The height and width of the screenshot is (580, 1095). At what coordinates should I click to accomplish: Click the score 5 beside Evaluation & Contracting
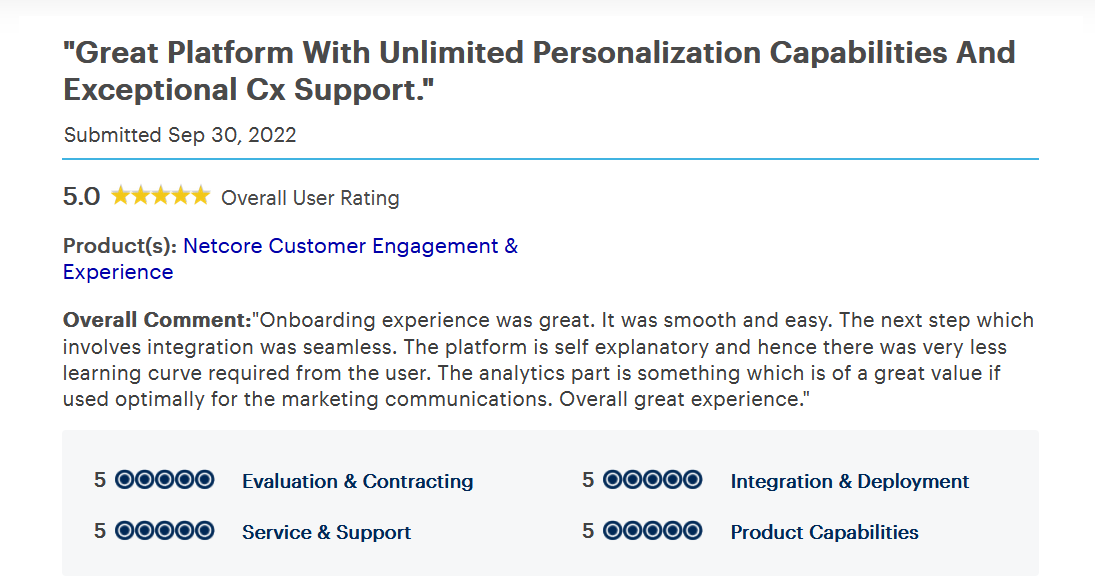point(100,480)
